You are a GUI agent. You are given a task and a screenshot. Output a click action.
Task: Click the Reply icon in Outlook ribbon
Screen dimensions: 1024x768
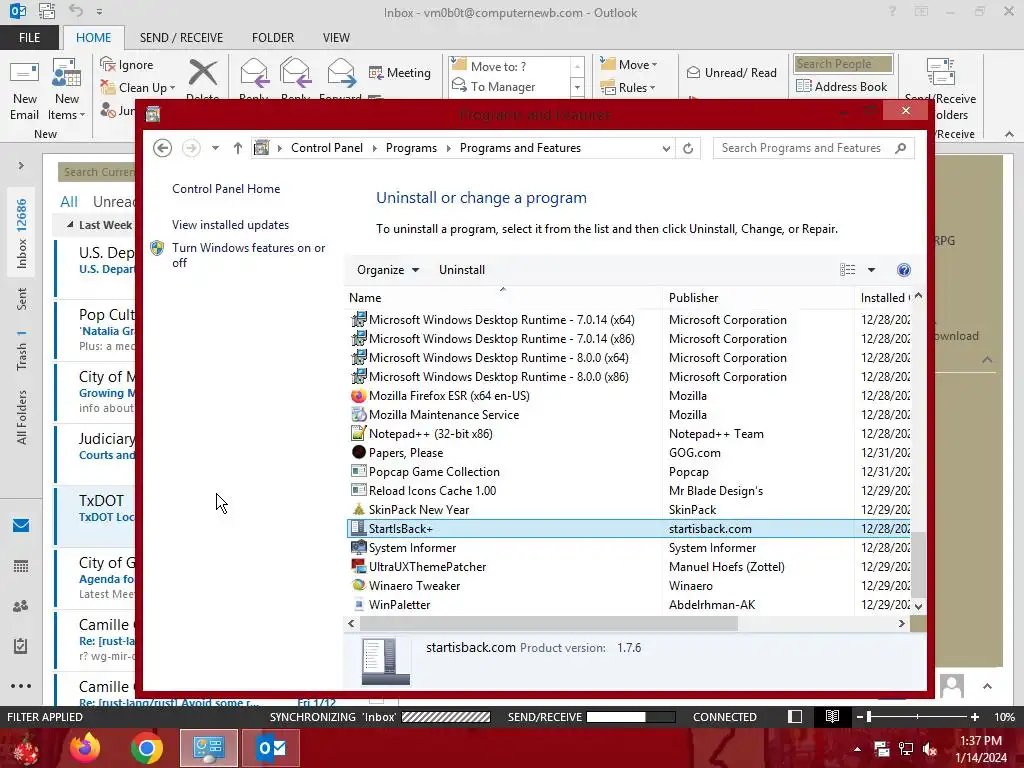point(254,72)
